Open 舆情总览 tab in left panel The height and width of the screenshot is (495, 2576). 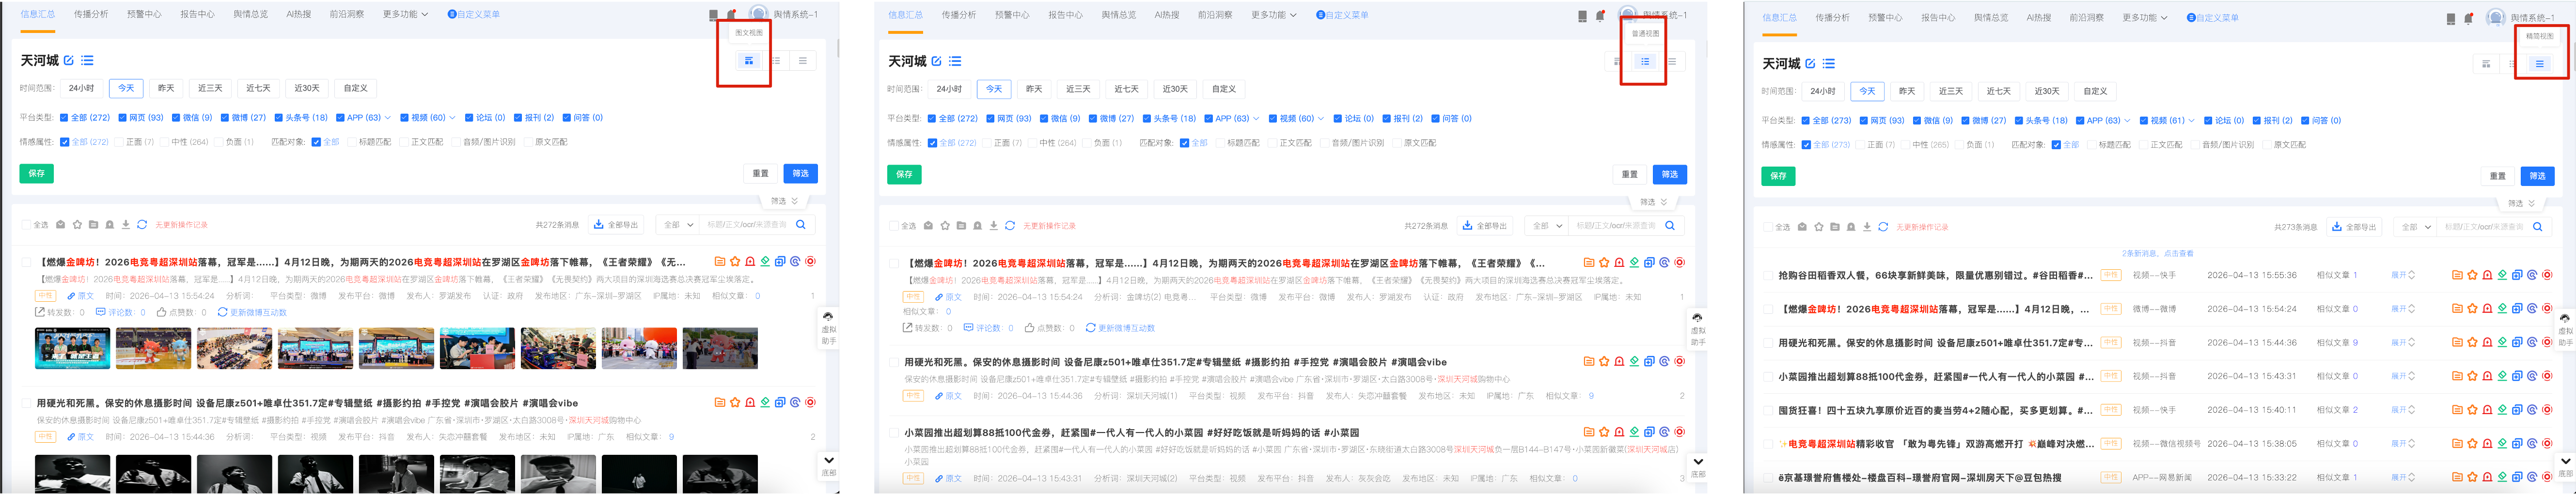pyautogui.click(x=250, y=15)
